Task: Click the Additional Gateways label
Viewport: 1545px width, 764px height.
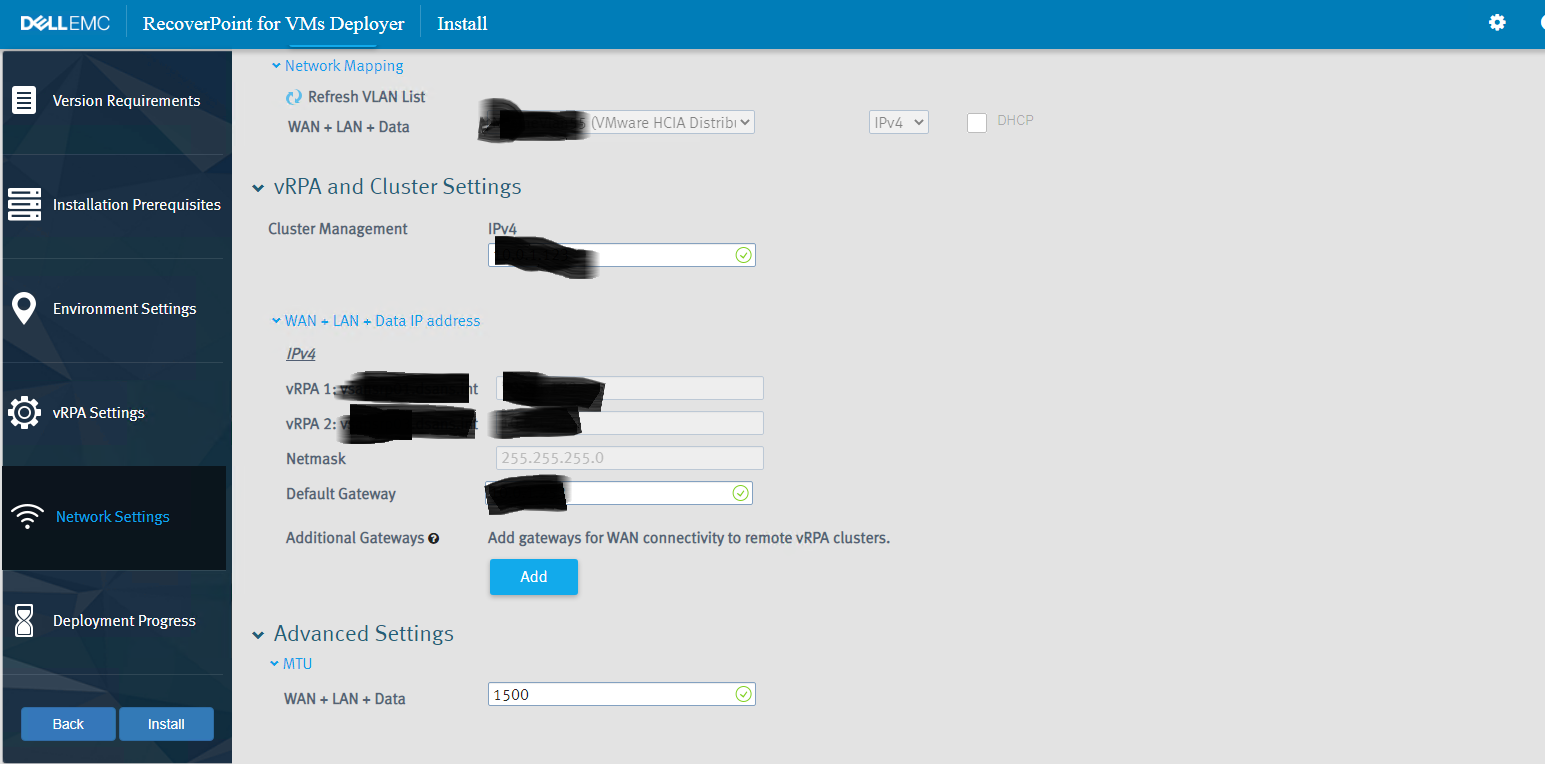Action: tap(355, 538)
